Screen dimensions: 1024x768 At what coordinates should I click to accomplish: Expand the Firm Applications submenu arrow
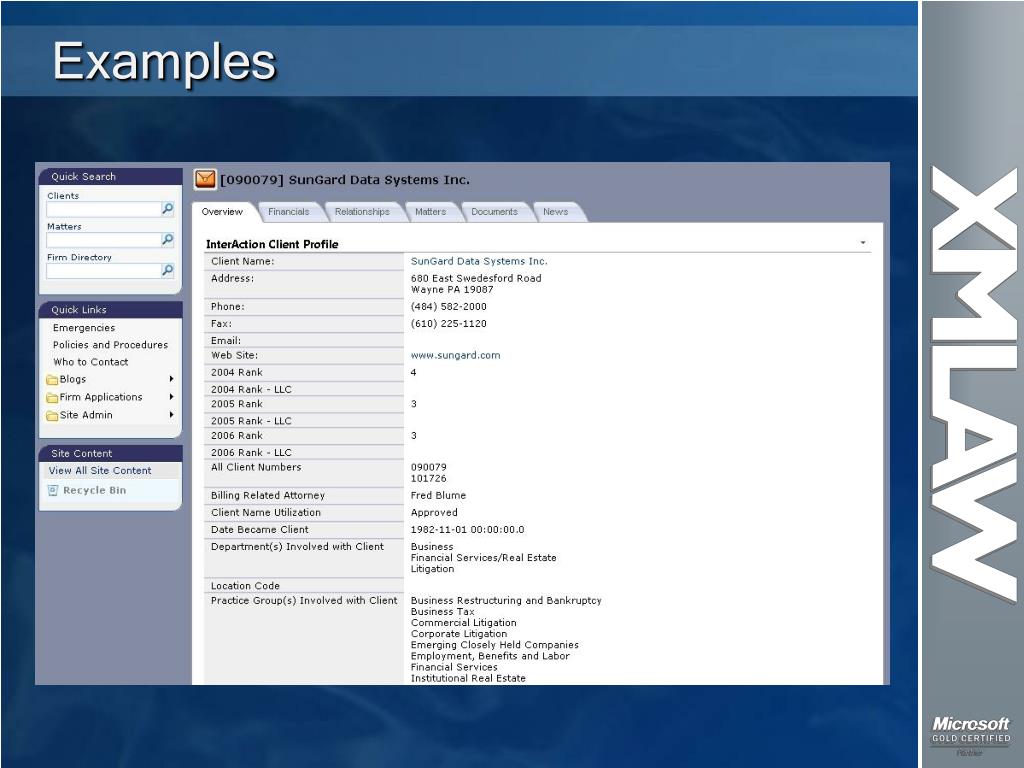pos(171,396)
